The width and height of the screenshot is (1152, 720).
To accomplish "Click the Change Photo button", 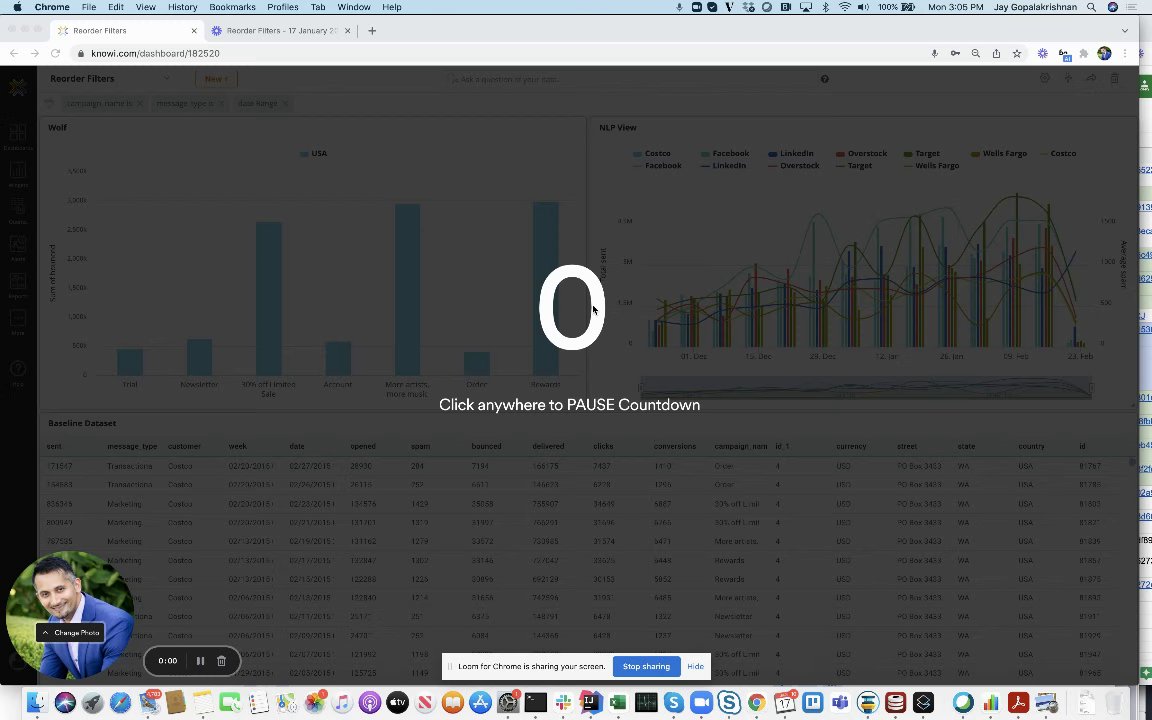I will click(x=71, y=633).
